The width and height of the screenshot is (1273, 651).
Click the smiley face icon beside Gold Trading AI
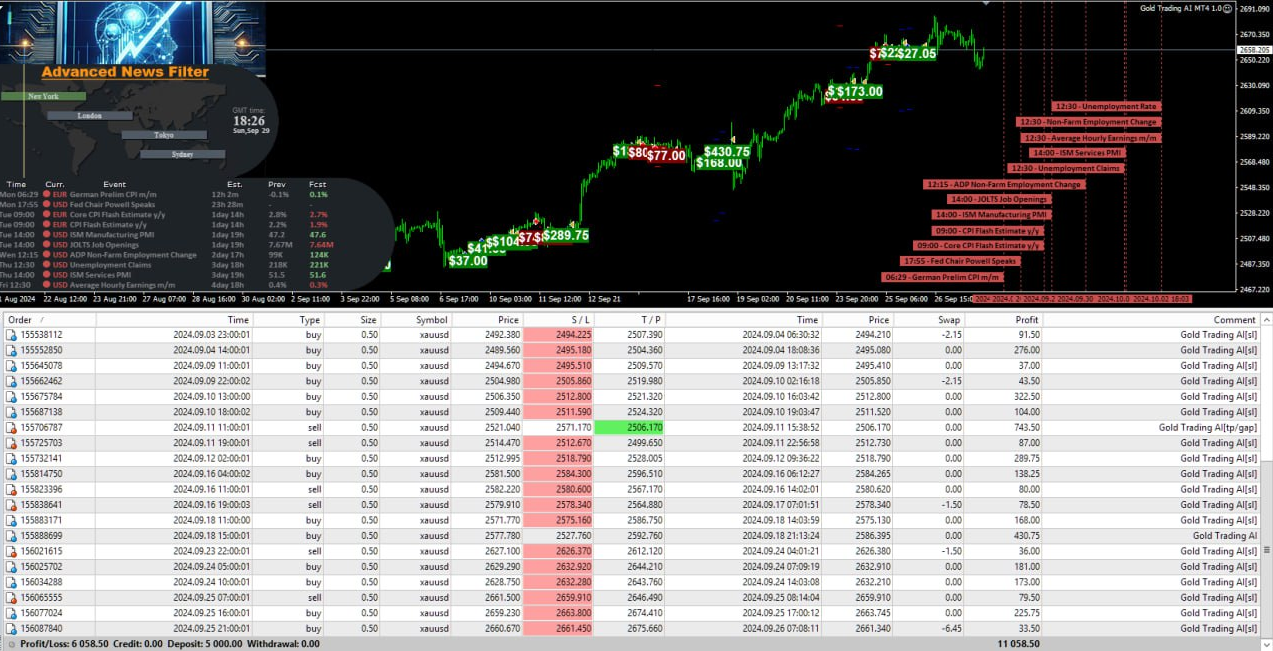tap(1227, 8)
